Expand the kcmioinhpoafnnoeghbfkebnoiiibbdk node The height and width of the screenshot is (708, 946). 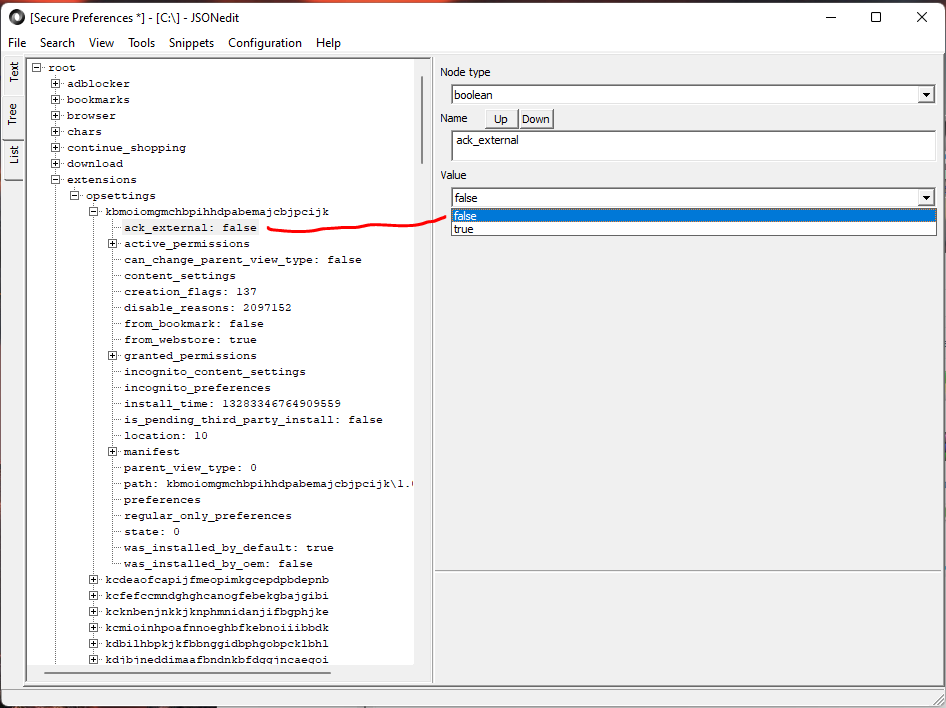(x=94, y=628)
